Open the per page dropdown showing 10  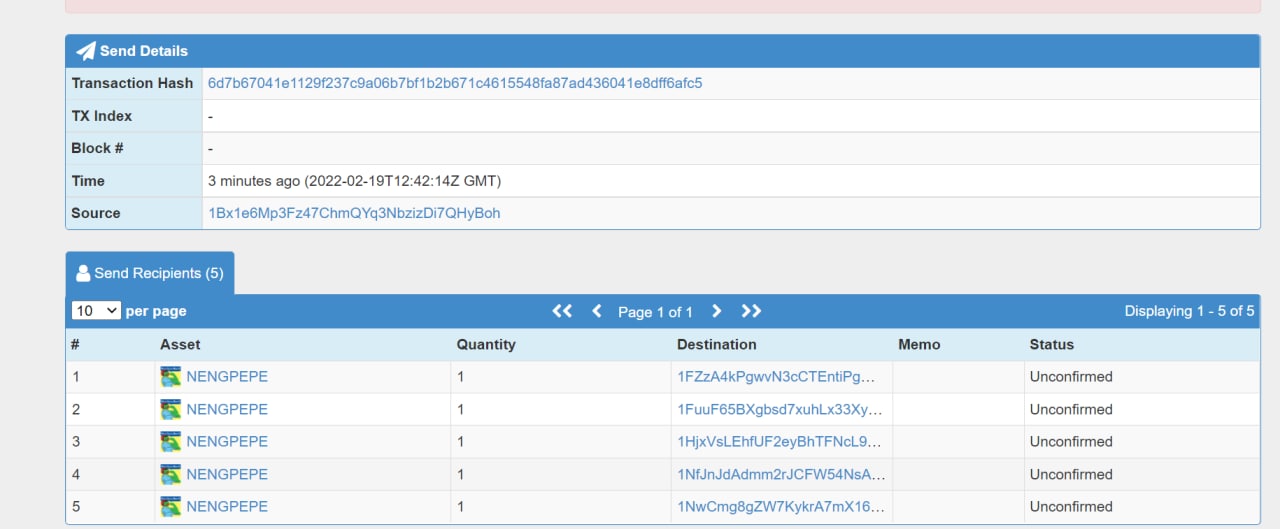(96, 311)
